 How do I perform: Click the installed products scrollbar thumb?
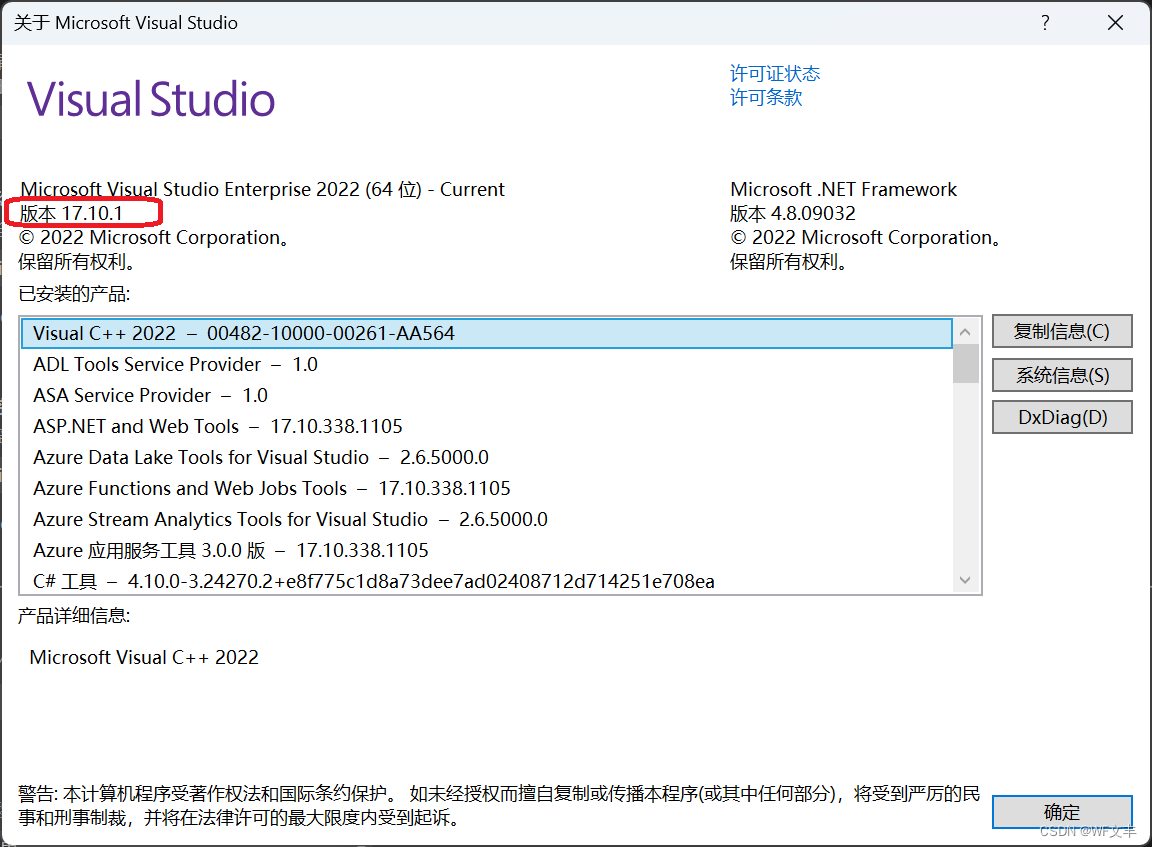click(965, 364)
